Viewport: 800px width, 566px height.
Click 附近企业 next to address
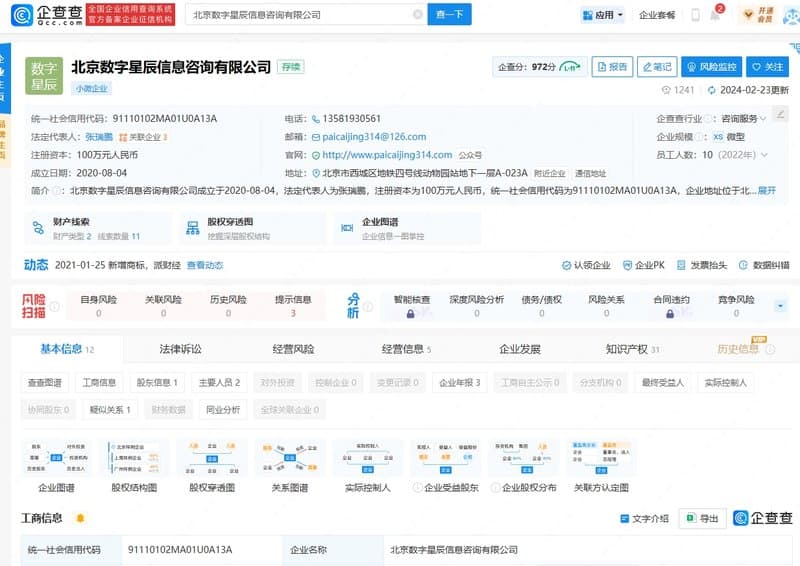(549, 174)
